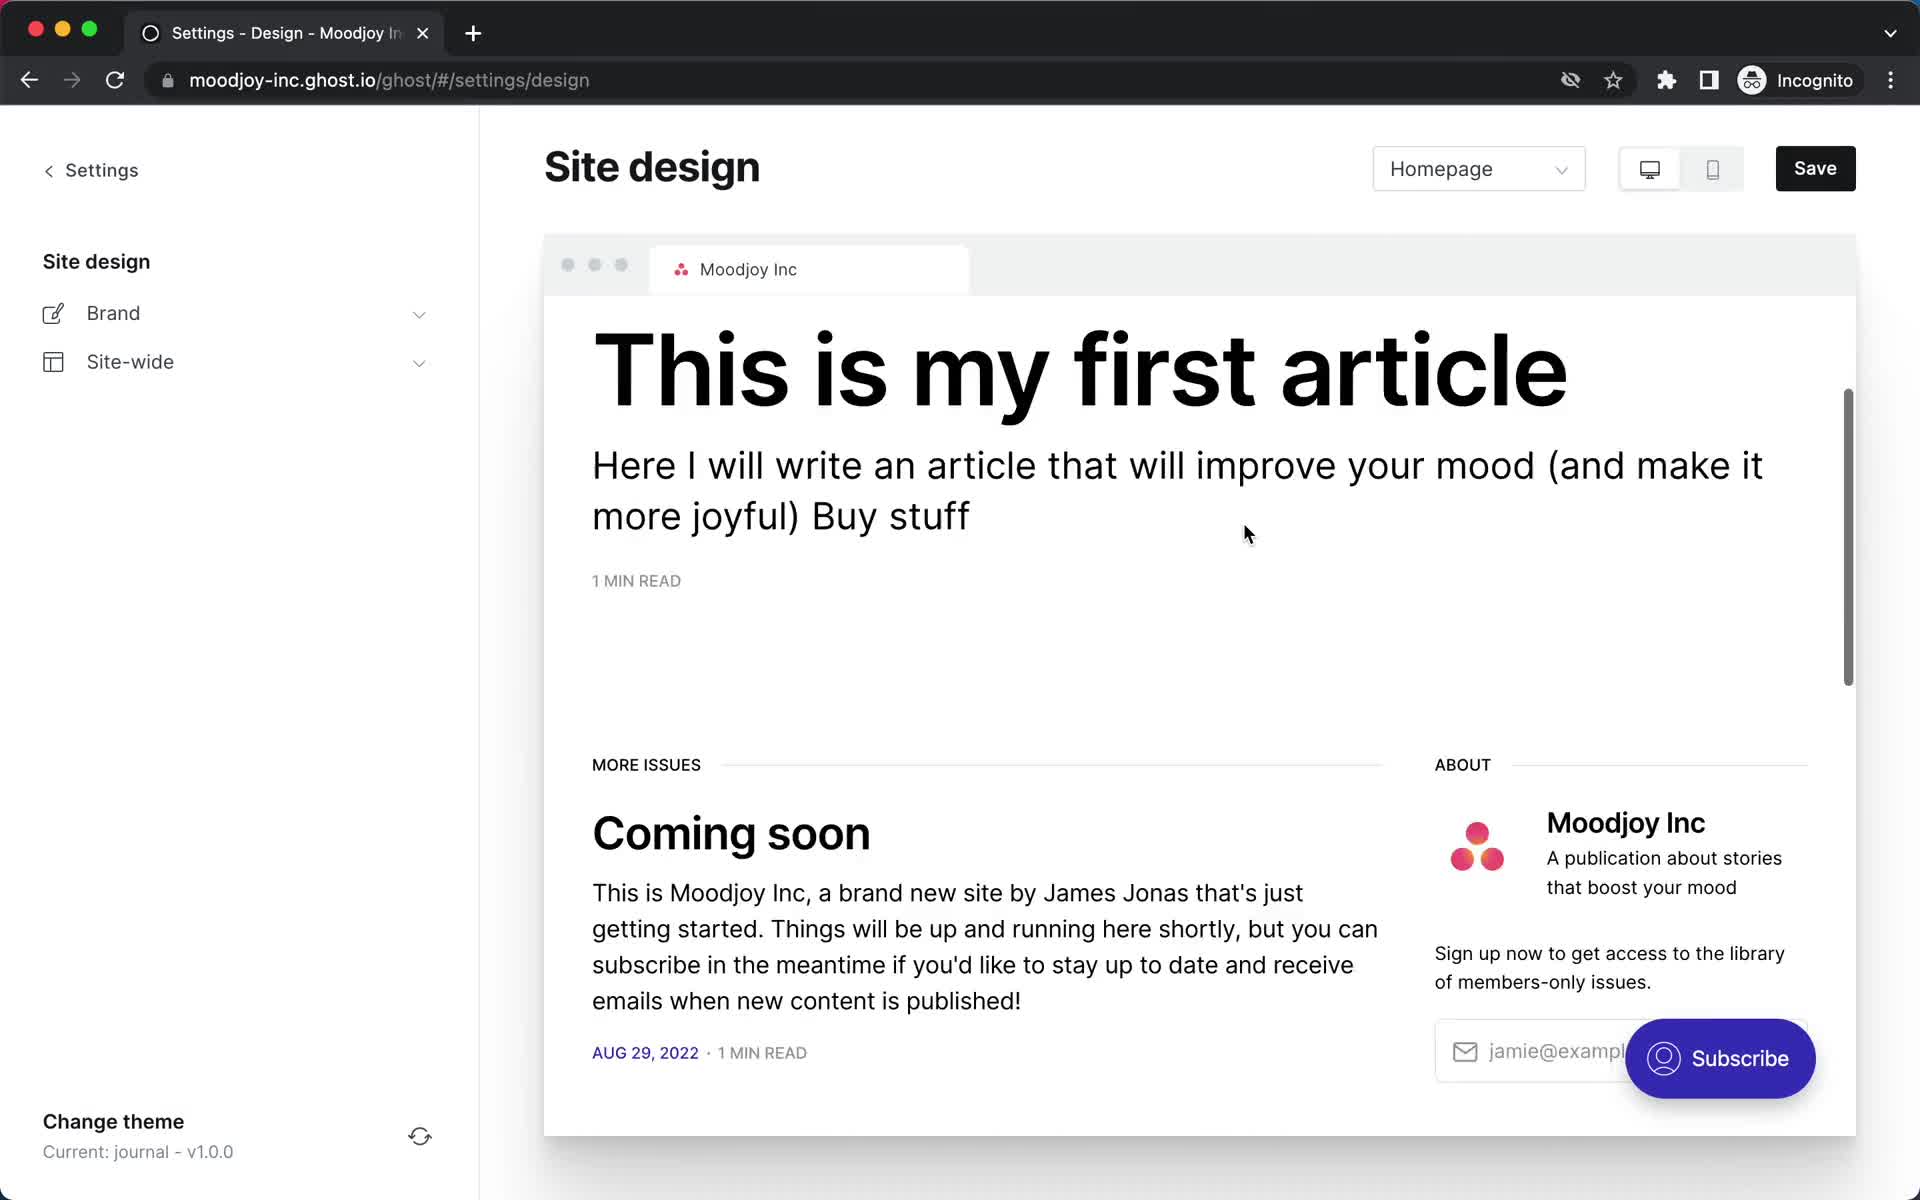Click the Save button
The width and height of the screenshot is (1920, 1200).
coord(1816,169)
